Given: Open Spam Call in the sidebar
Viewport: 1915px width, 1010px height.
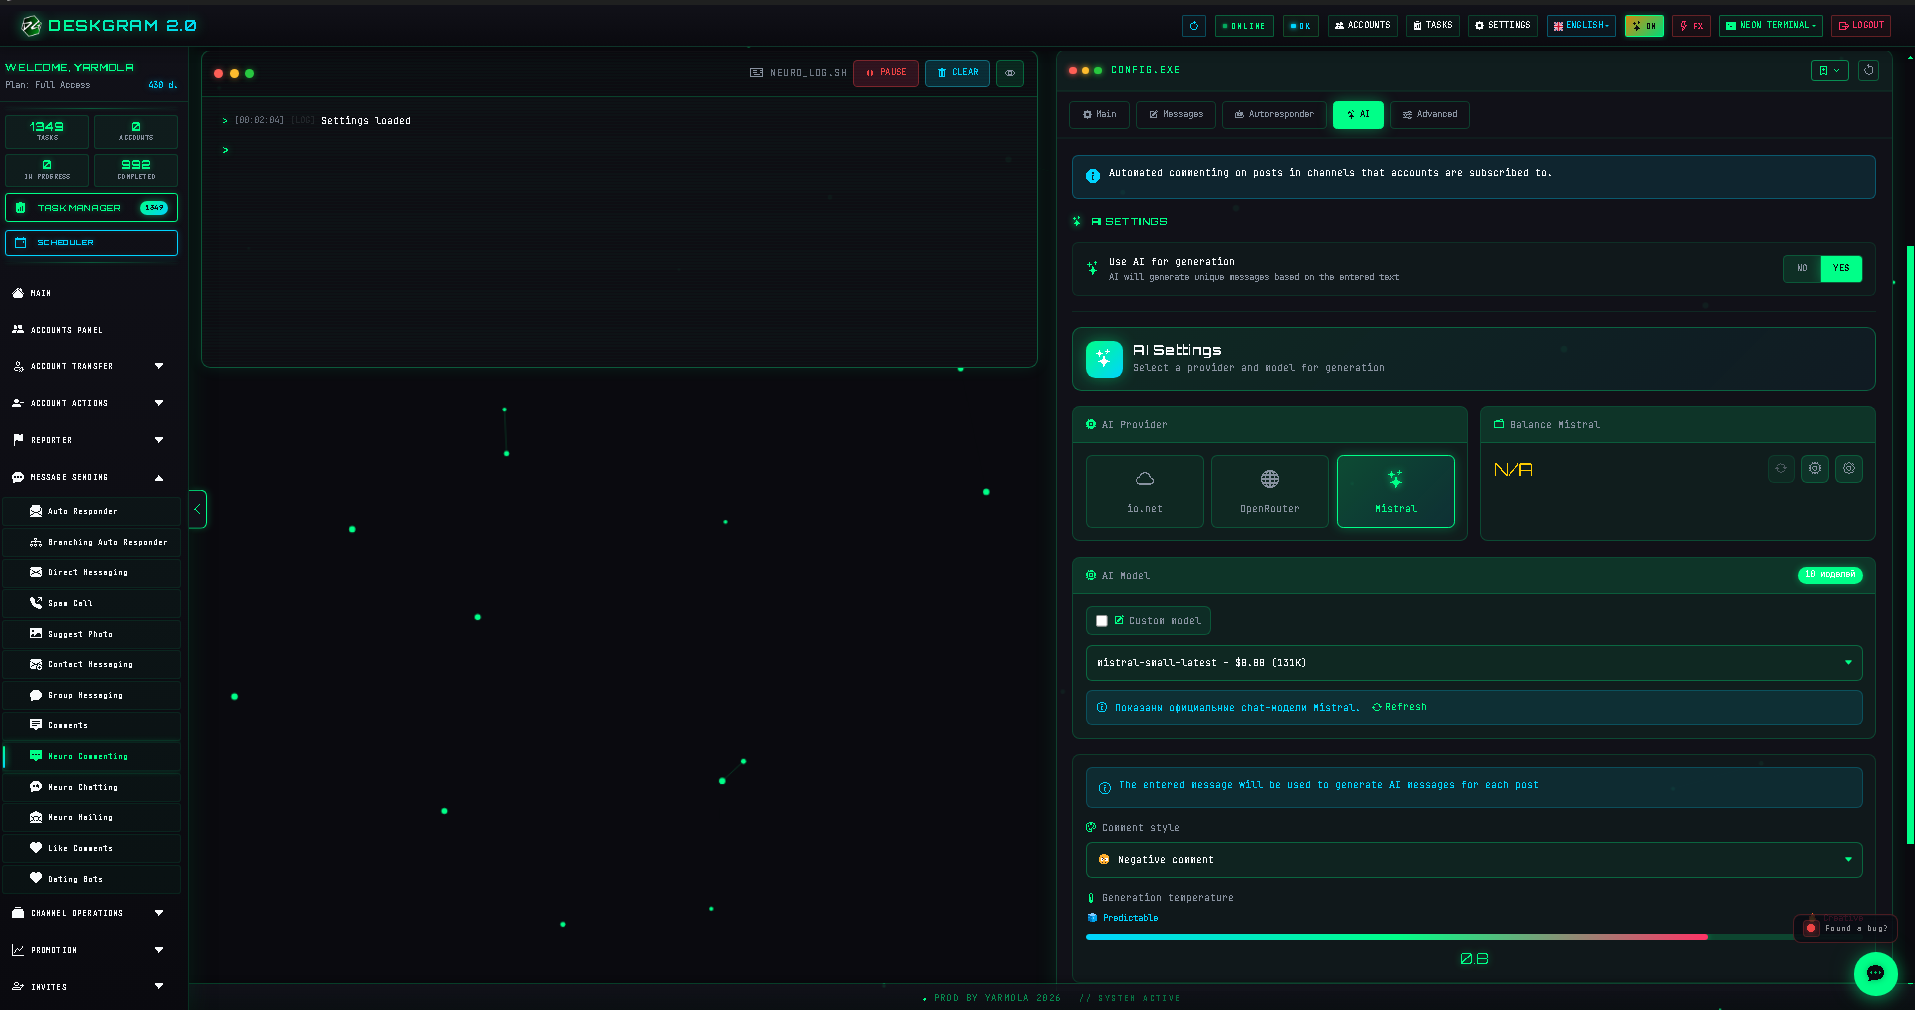Looking at the screenshot, I should point(91,604).
